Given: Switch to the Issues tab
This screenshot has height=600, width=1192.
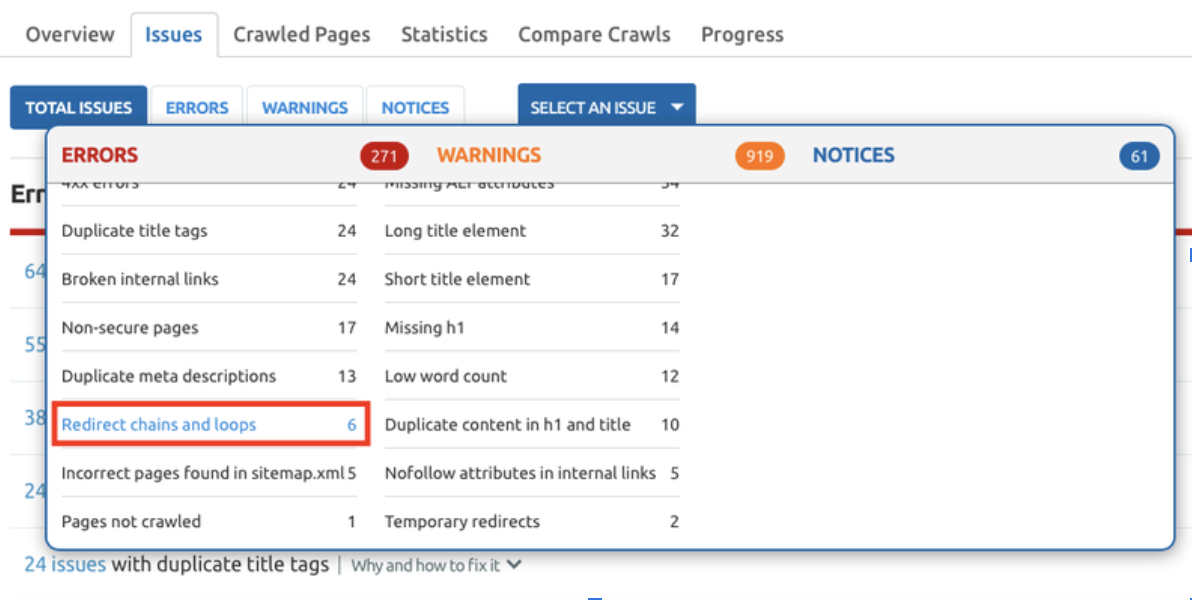Looking at the screenshot, I should [174, 34].
